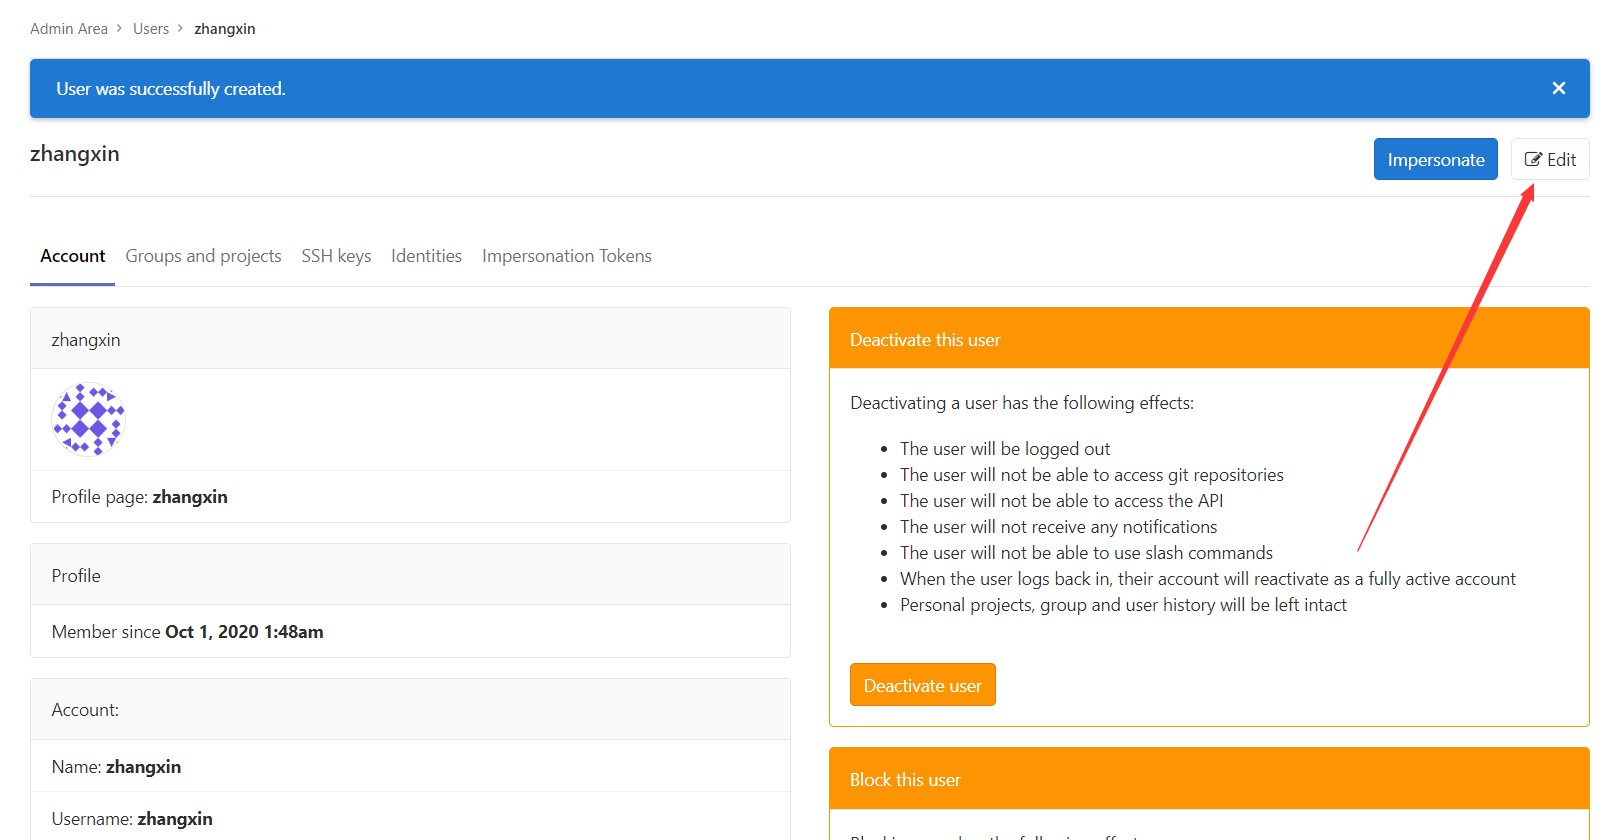Go to the Identities tab
The width and height of the screenshot is (1603, 840).
coord(426,256)
